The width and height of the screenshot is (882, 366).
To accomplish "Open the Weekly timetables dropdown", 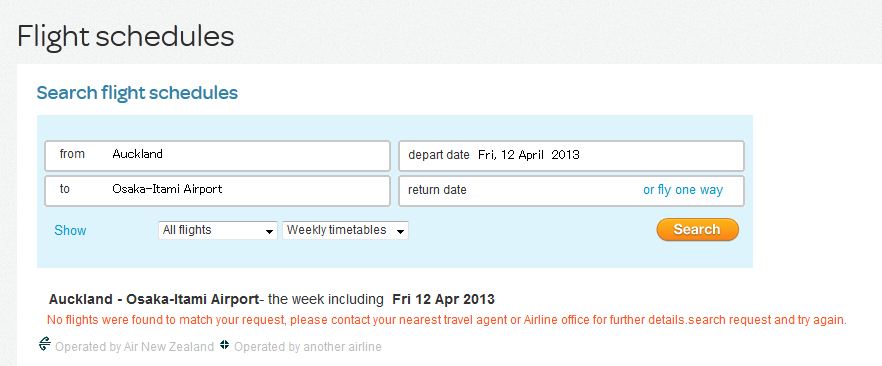I will point(345,230).
